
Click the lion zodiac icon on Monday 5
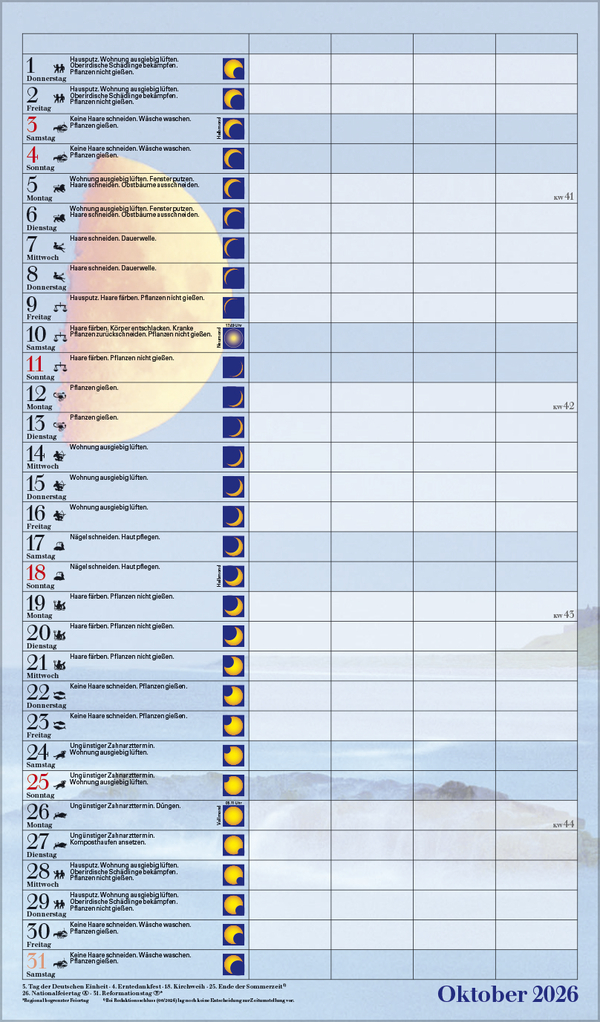(x=60, y=188)
